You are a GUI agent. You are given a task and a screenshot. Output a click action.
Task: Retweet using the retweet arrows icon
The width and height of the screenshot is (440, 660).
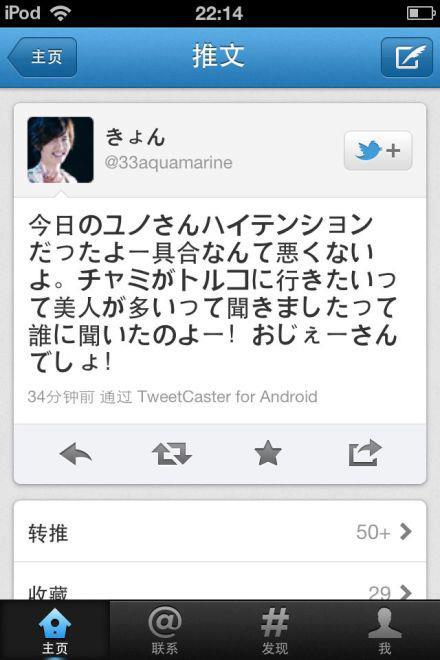[172, 454]
